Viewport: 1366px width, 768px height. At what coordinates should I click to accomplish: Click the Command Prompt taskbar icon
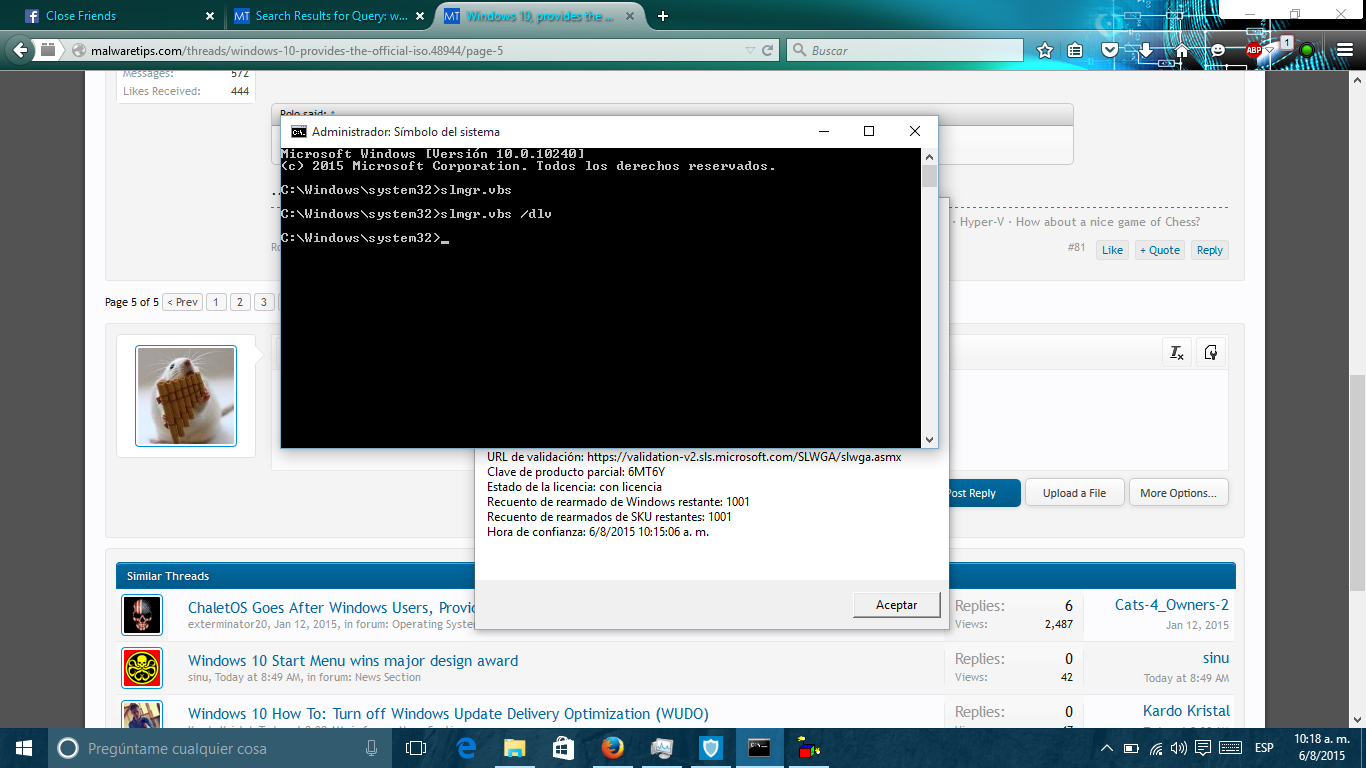click(x=759, y=748)
